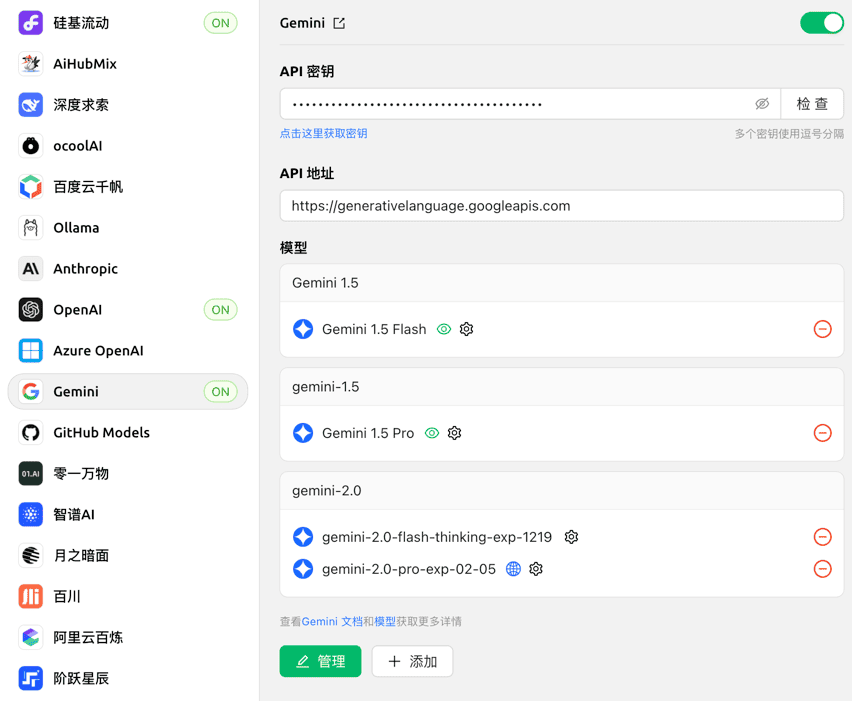Select 深度求索 provider in sidebar
852x701 pixels.
pyautogui.click(x=128, y=105)
